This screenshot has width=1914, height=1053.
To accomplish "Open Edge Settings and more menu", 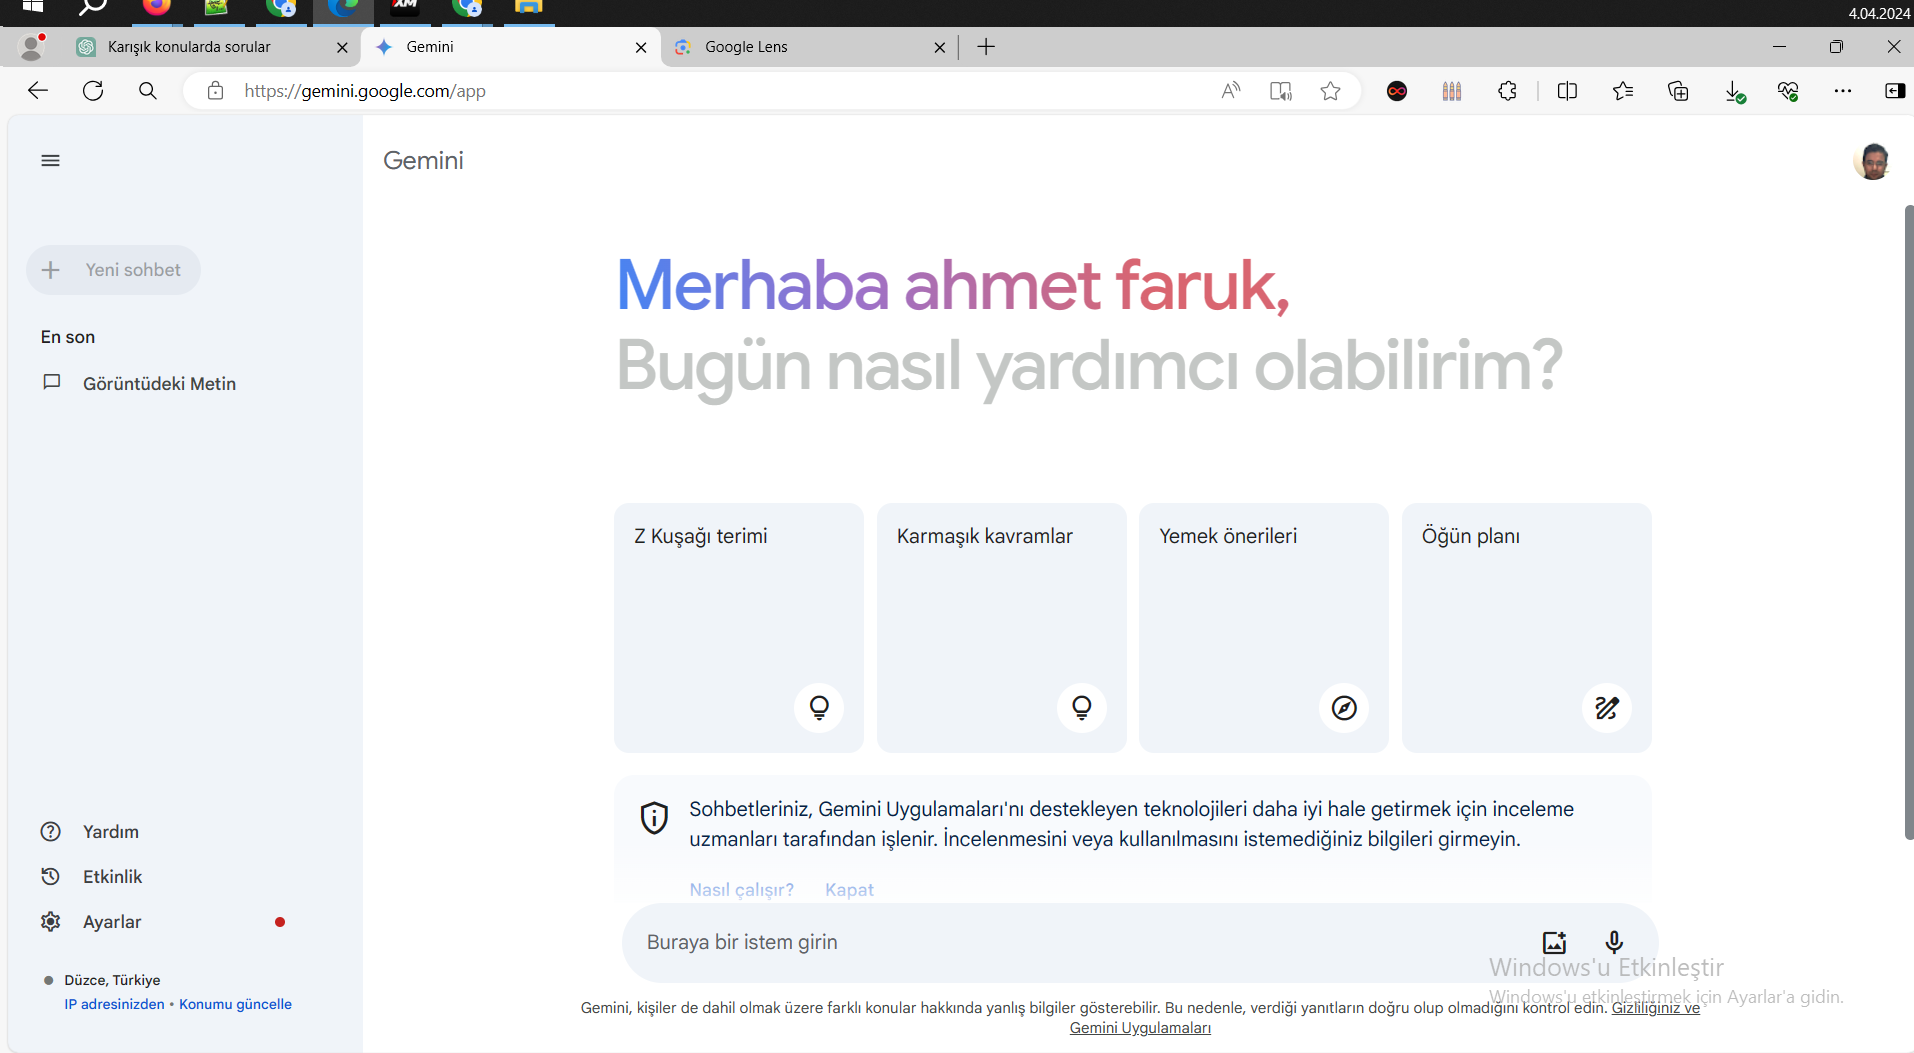I will pos(1843,91).
